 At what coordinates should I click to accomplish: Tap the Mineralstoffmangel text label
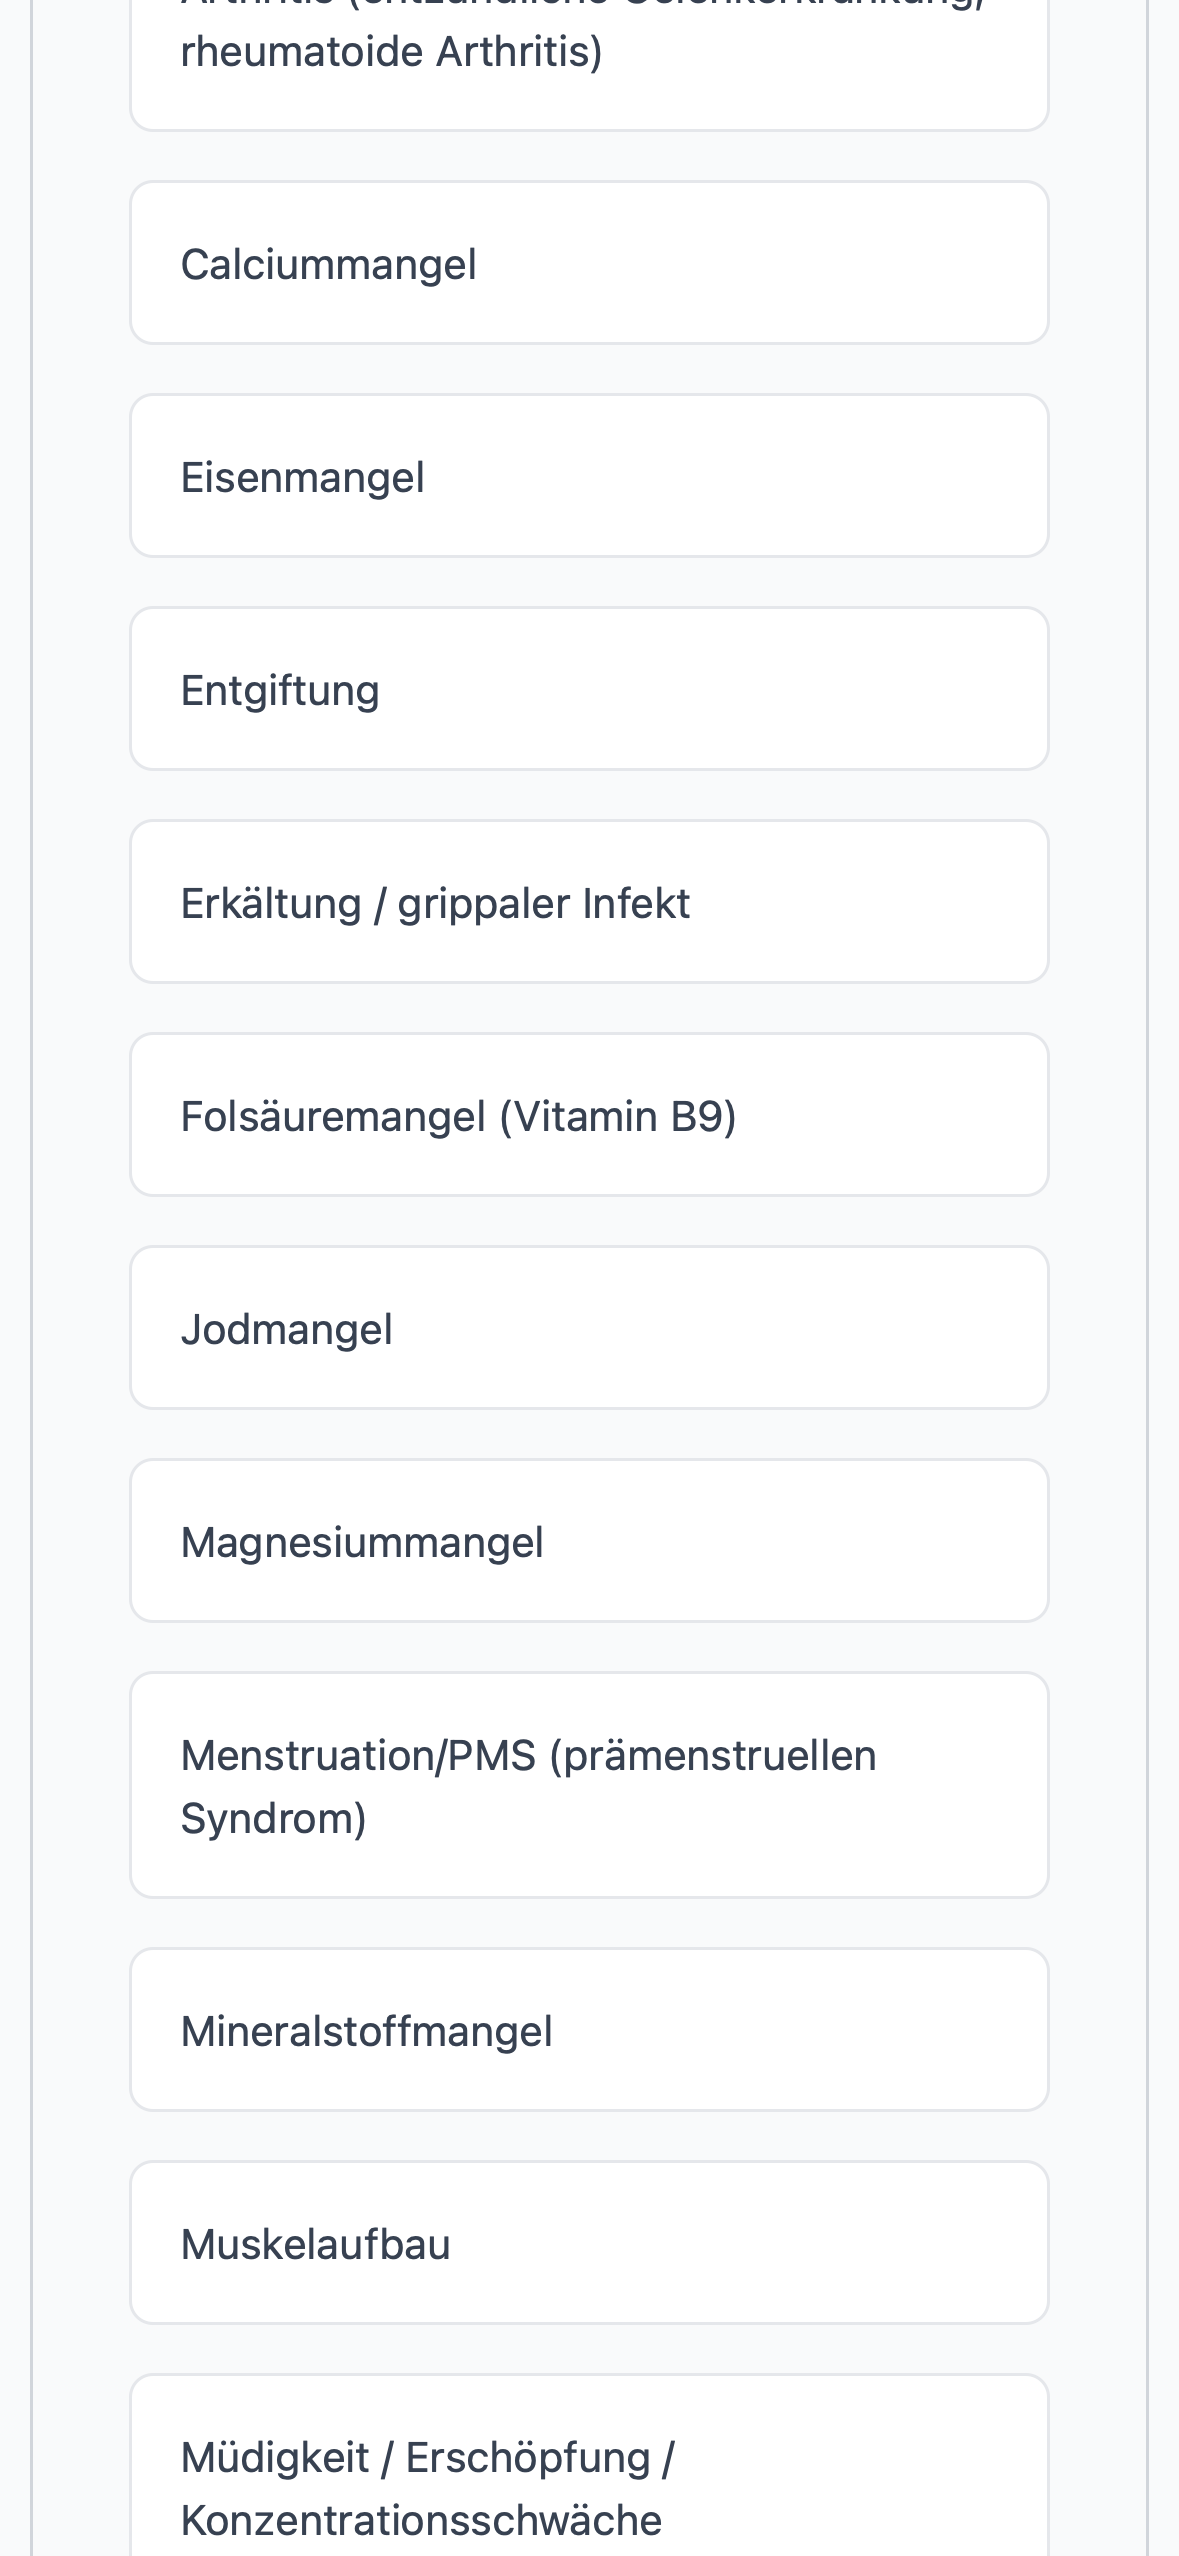[366, 2032]
